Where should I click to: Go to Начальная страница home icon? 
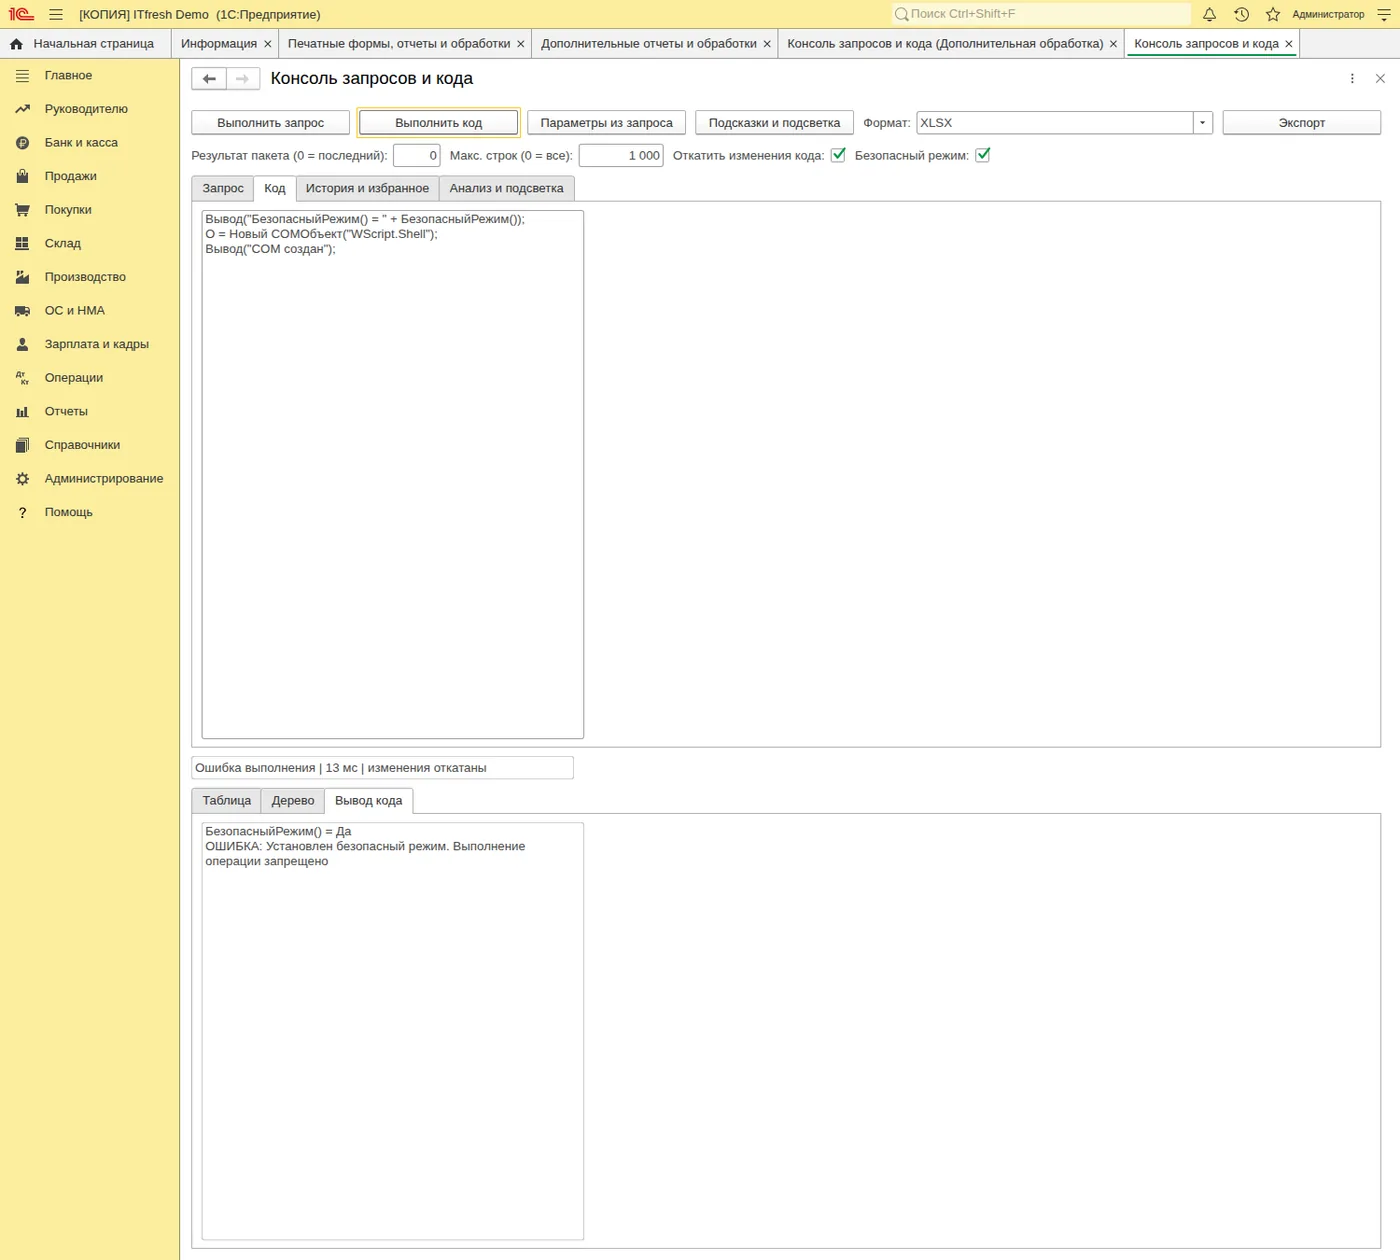pyautogui.click(x=16, y=44)
